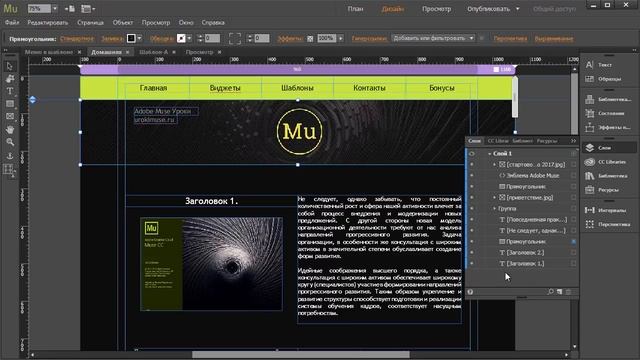Open the Текст panel icon
The width and height of the screenshot is (640, 360).
589,64
